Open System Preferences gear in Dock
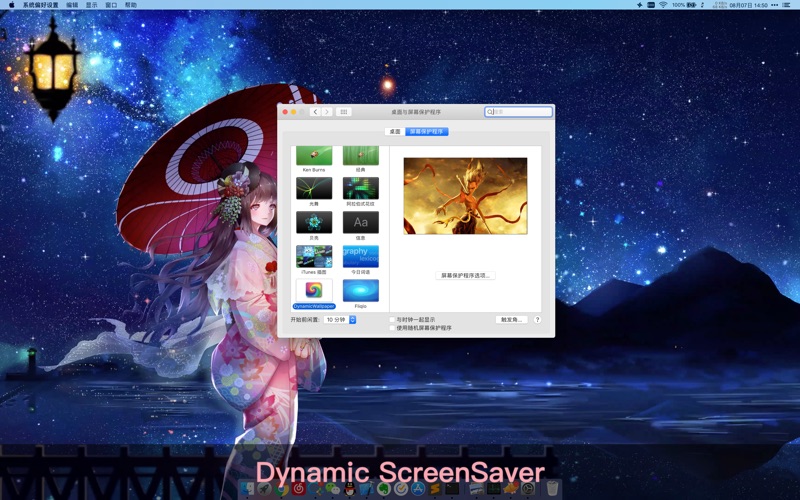 point(528,489)
